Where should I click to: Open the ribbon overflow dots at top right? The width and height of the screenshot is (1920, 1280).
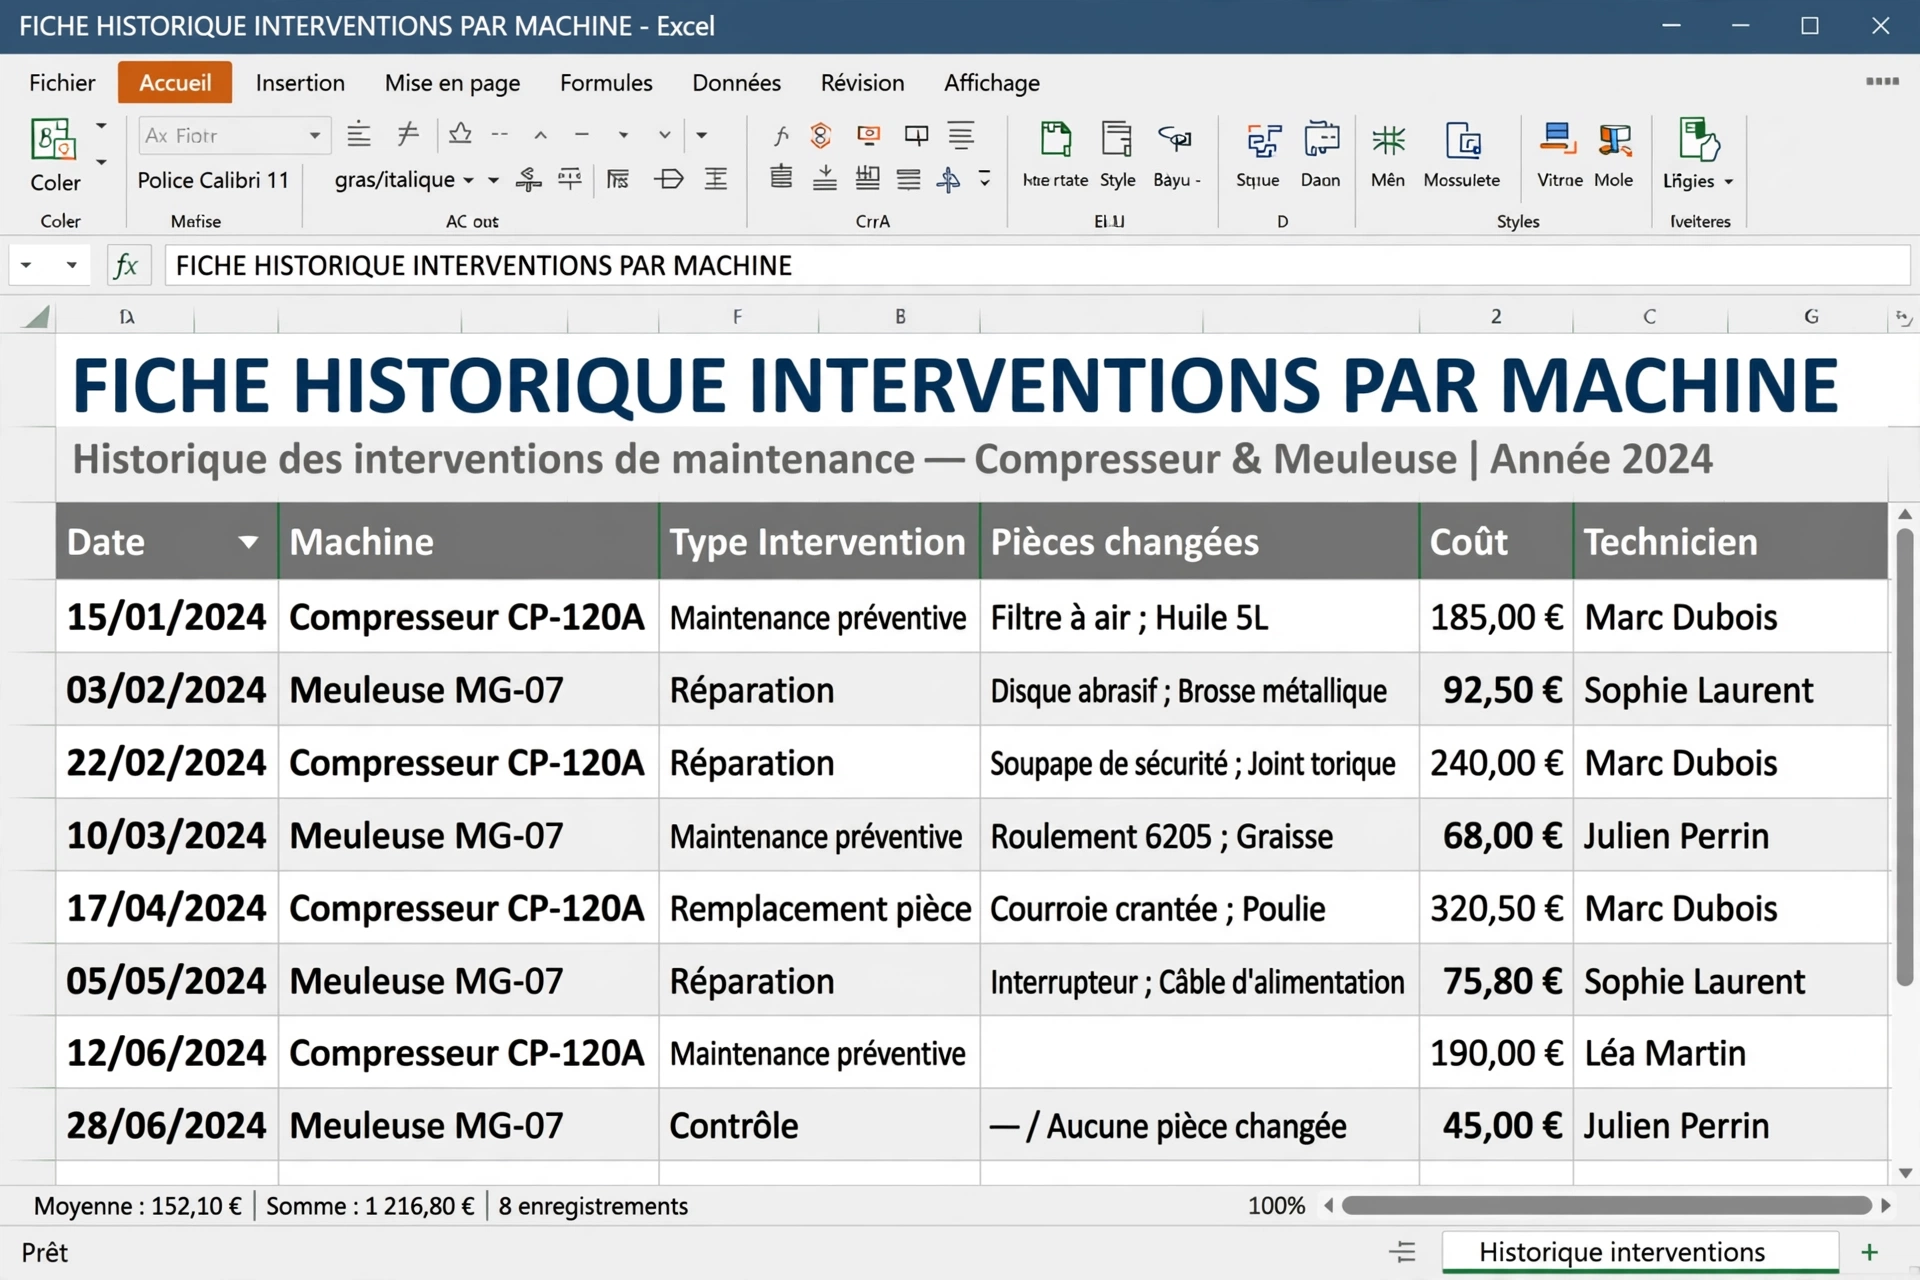(1882, 82)
